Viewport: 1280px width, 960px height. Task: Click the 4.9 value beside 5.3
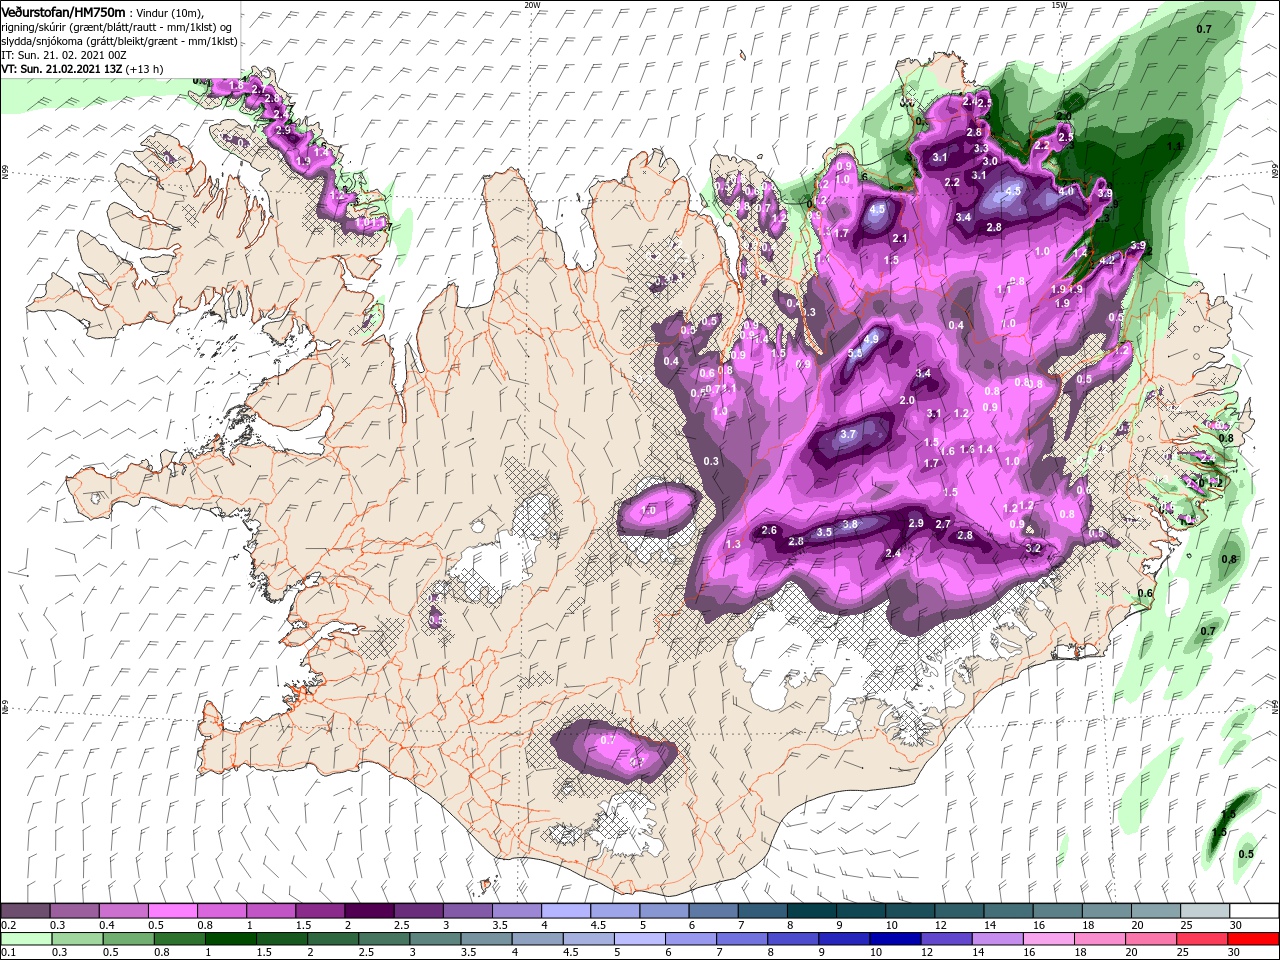[871, 340]
